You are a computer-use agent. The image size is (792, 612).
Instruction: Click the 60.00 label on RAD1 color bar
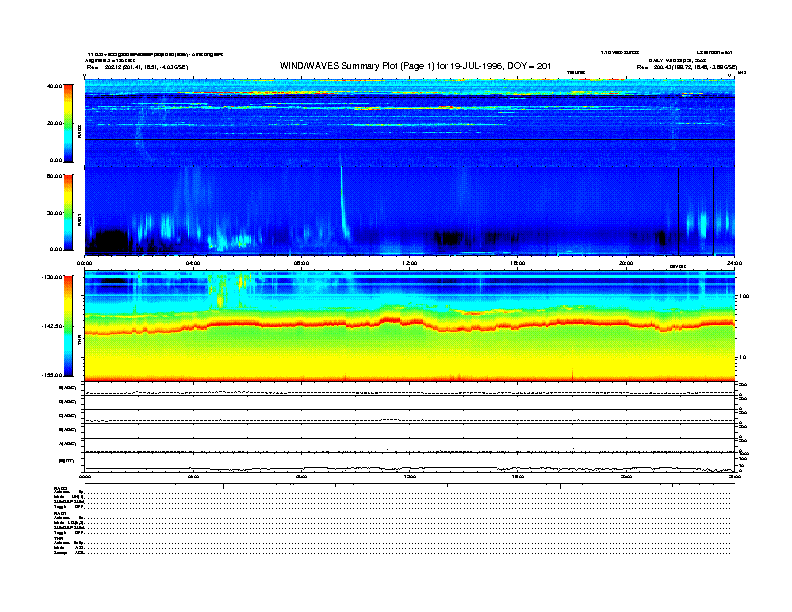tap(54, 176)
